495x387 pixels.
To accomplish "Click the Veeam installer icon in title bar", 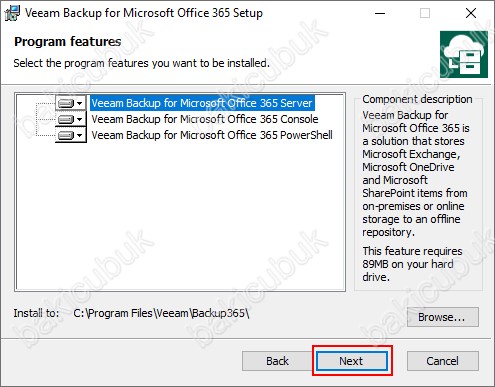I will point(12,13).
